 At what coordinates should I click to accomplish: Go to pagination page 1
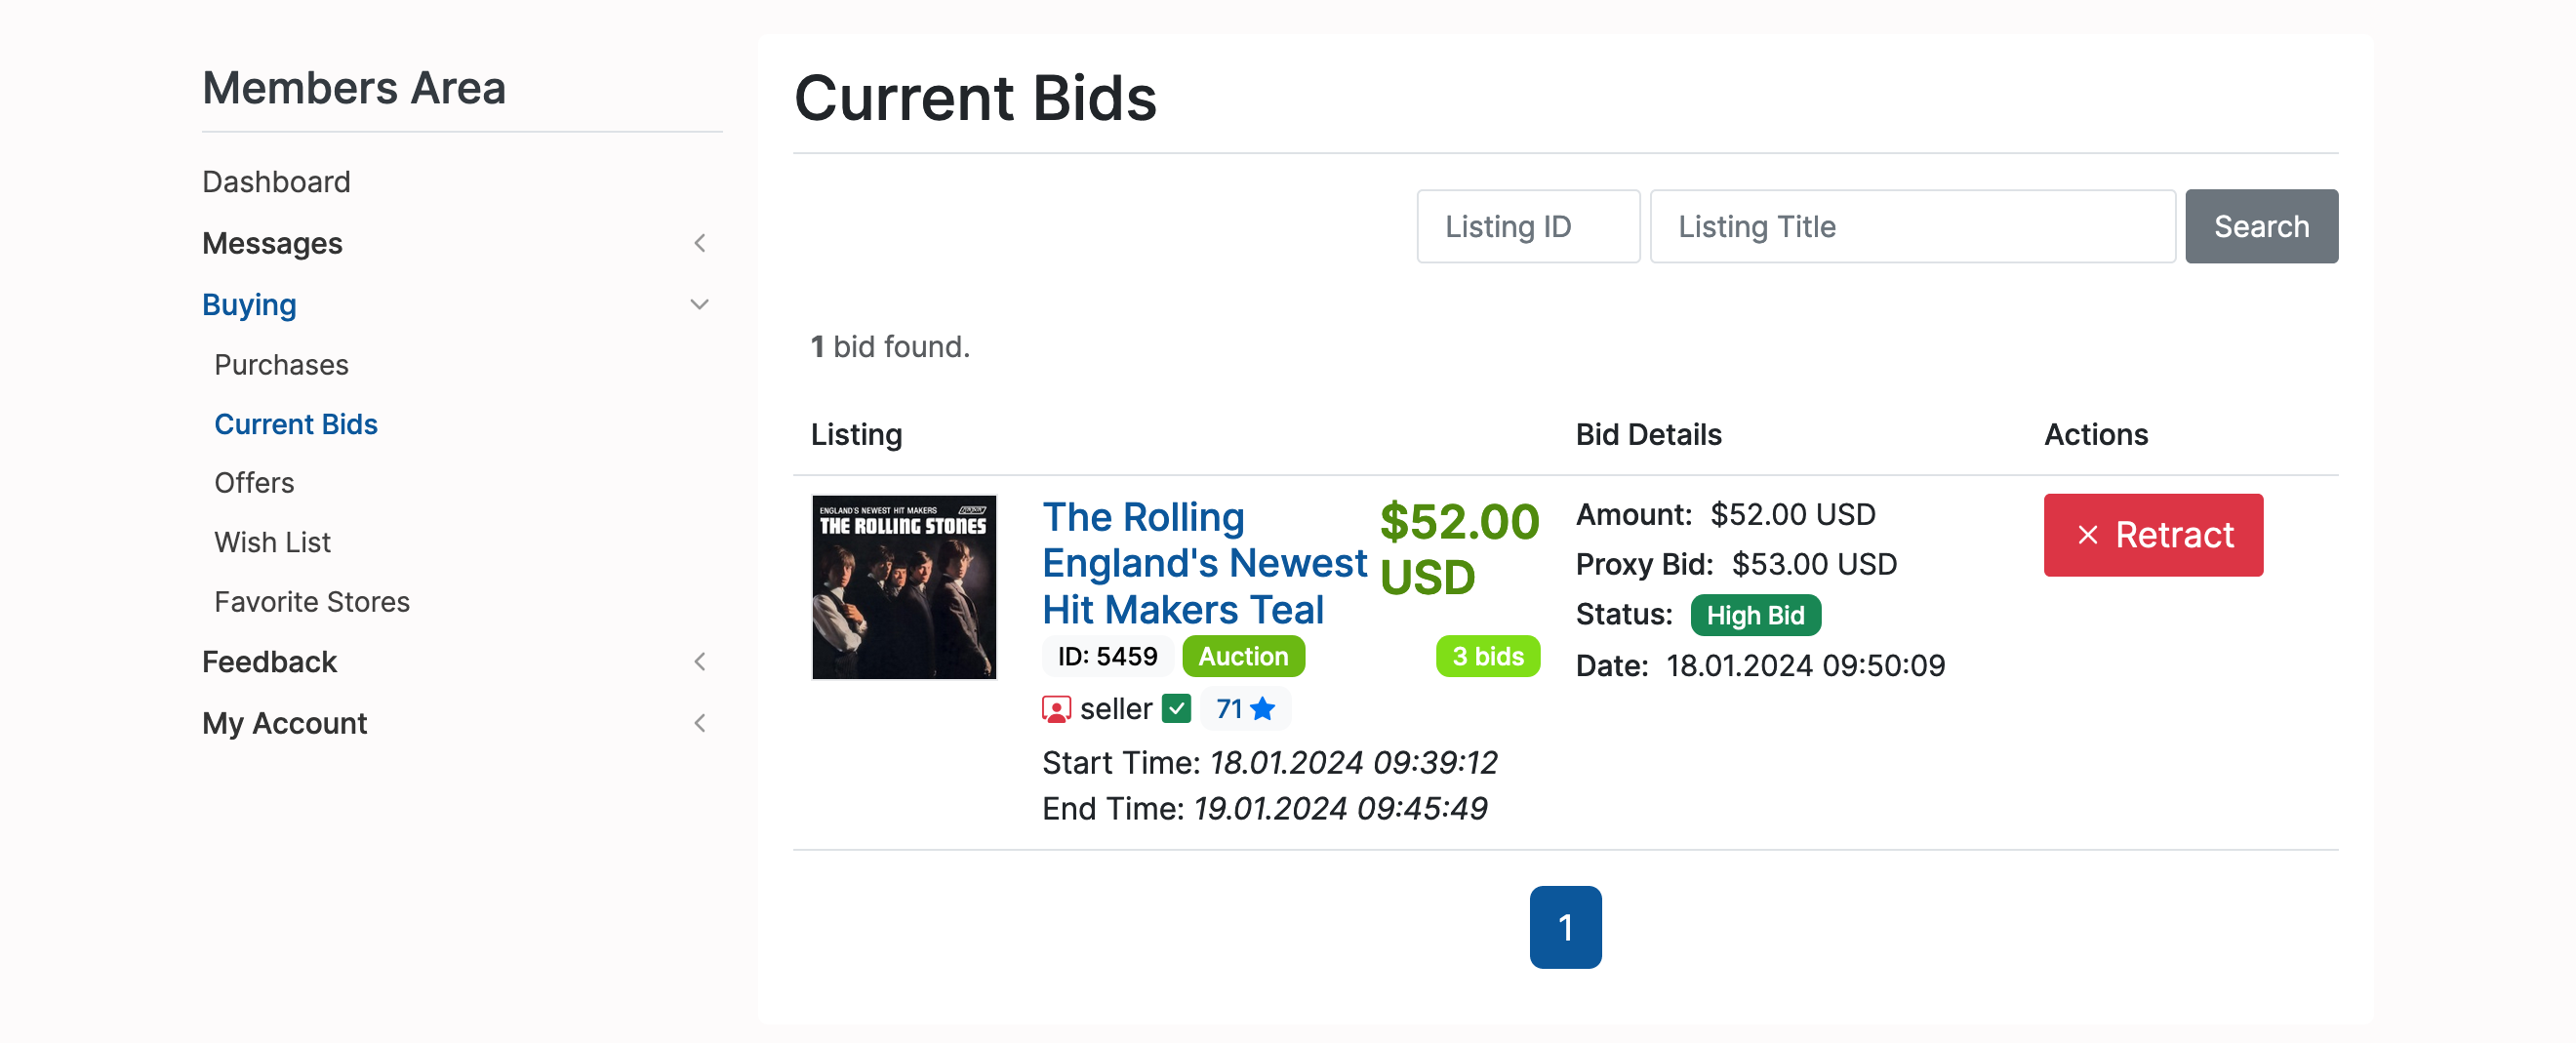[1565, 927]
